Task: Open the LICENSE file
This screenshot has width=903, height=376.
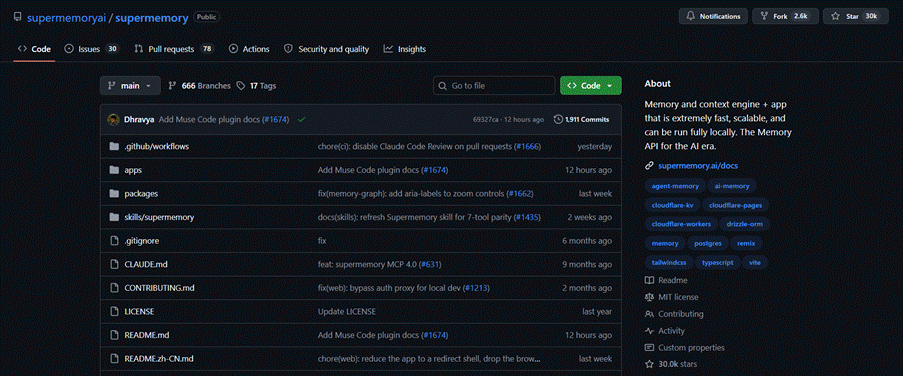Action: click(x=139, y=312)
